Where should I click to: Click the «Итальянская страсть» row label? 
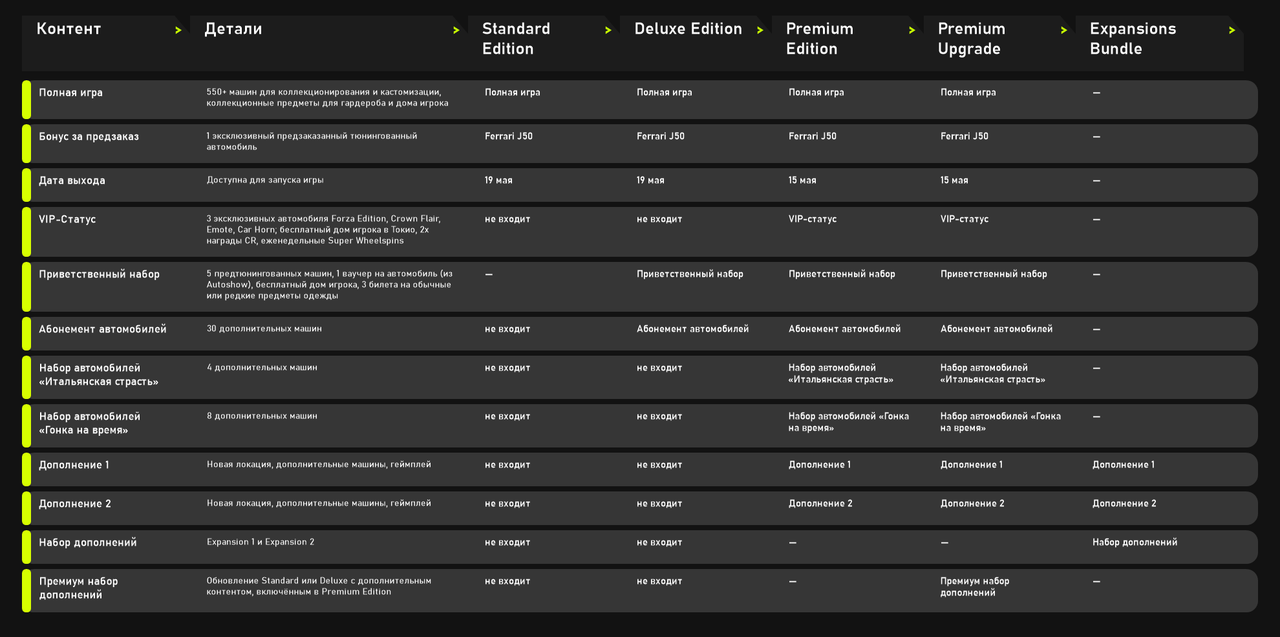pos(99,375)
